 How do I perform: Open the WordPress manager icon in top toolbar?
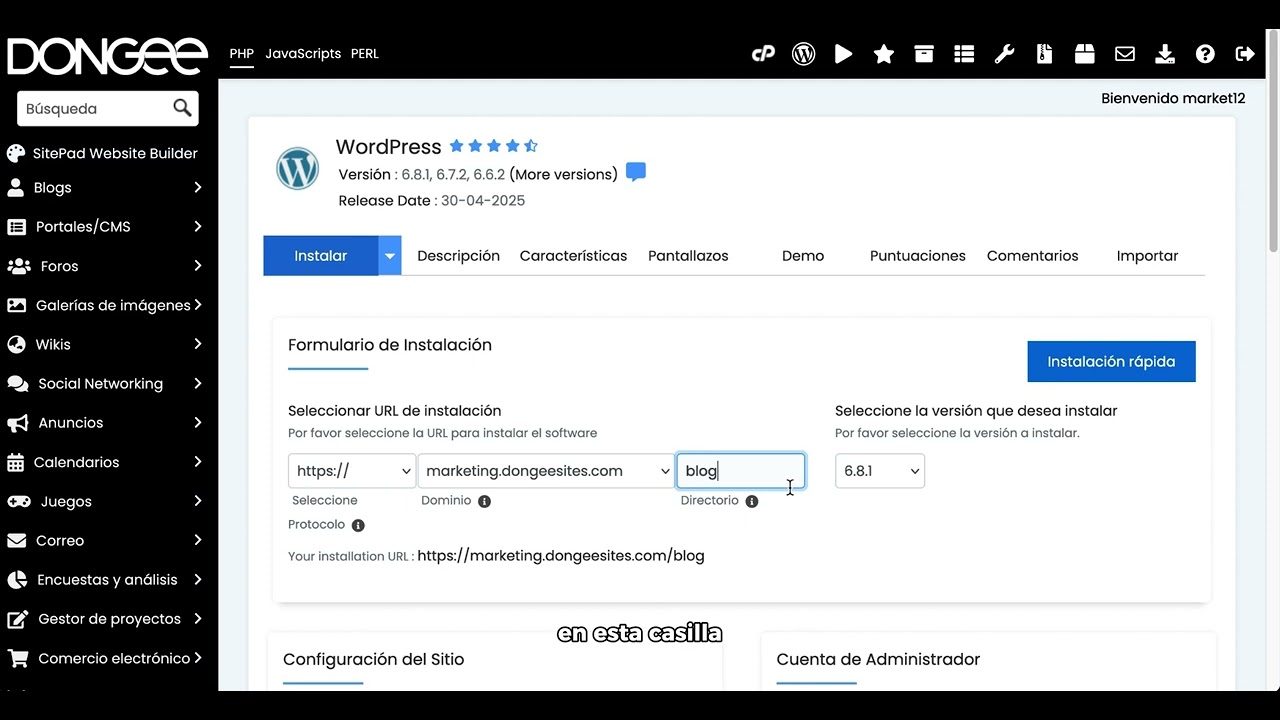coord(803,54)
